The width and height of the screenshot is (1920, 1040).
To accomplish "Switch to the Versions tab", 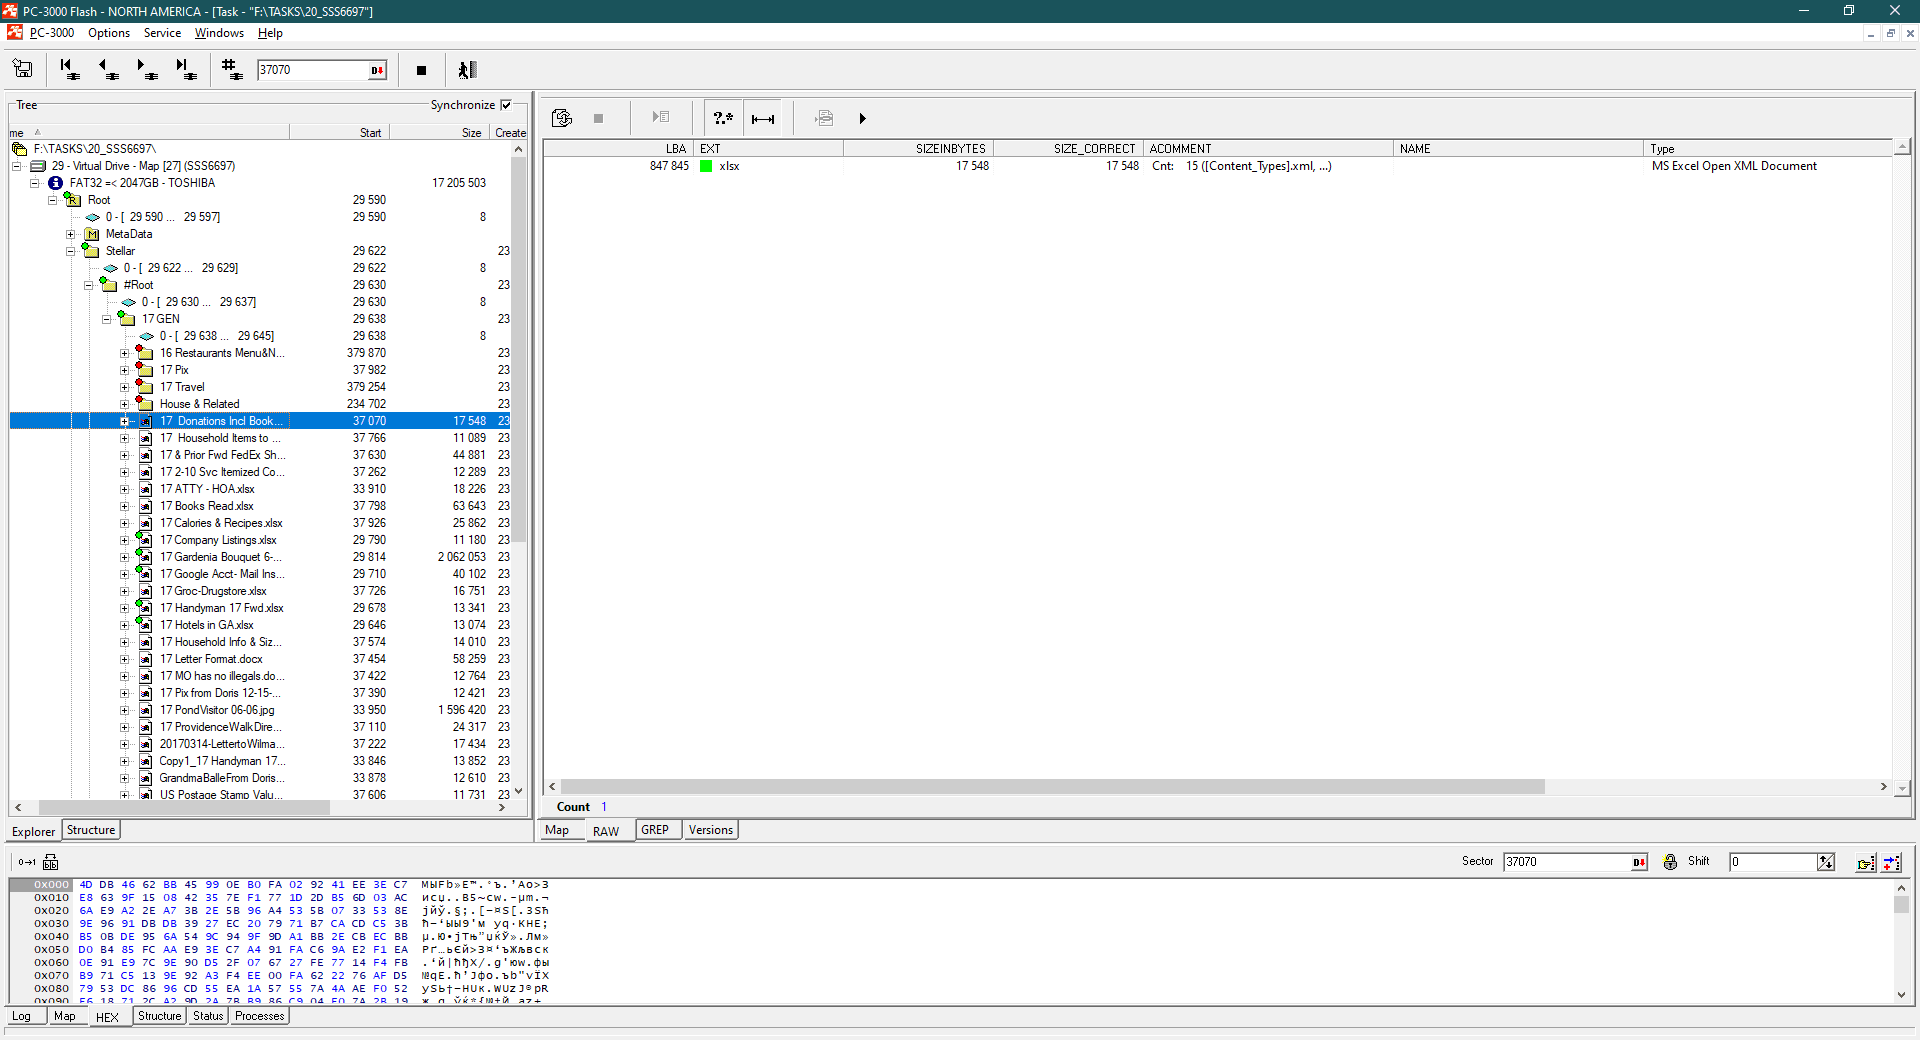I will click(711, 830).
